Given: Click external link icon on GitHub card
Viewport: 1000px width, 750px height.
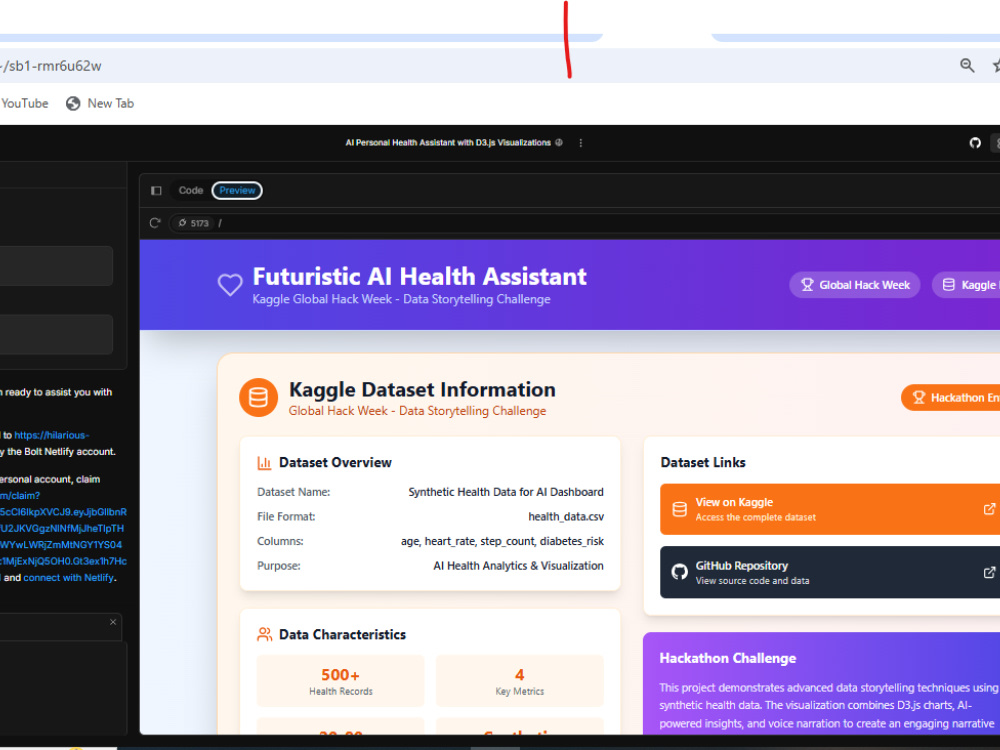Looking at the screenshot, I should coord(989,572).
